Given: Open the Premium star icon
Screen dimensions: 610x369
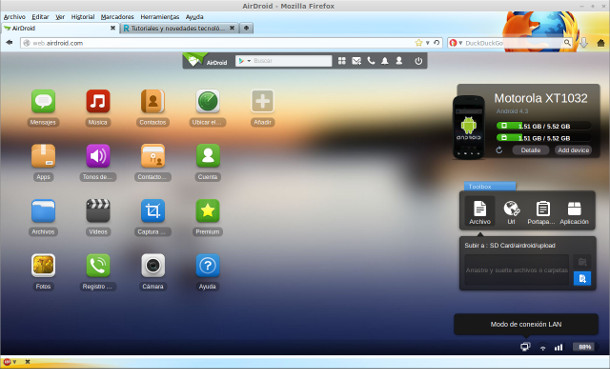Looking at the screenshot, I should tap(208, 211).
